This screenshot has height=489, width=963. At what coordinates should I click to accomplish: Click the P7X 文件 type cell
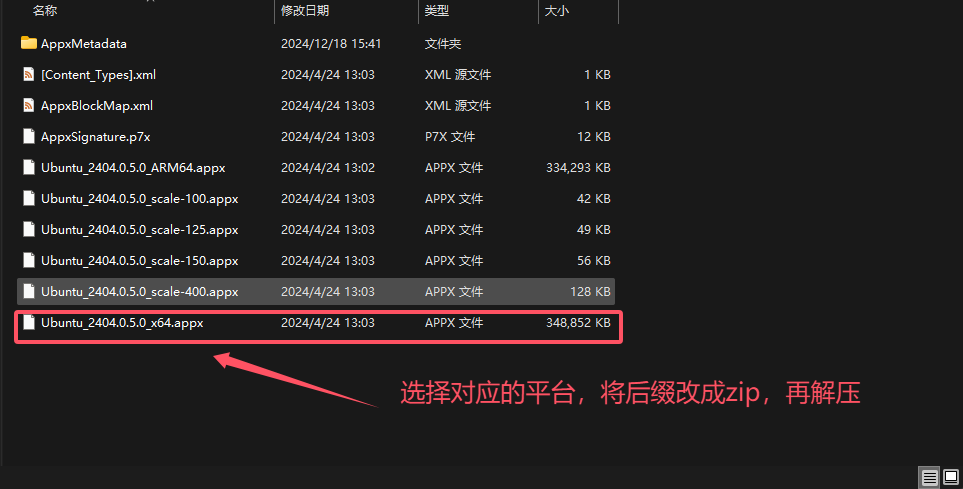click(x=450, y=136)
